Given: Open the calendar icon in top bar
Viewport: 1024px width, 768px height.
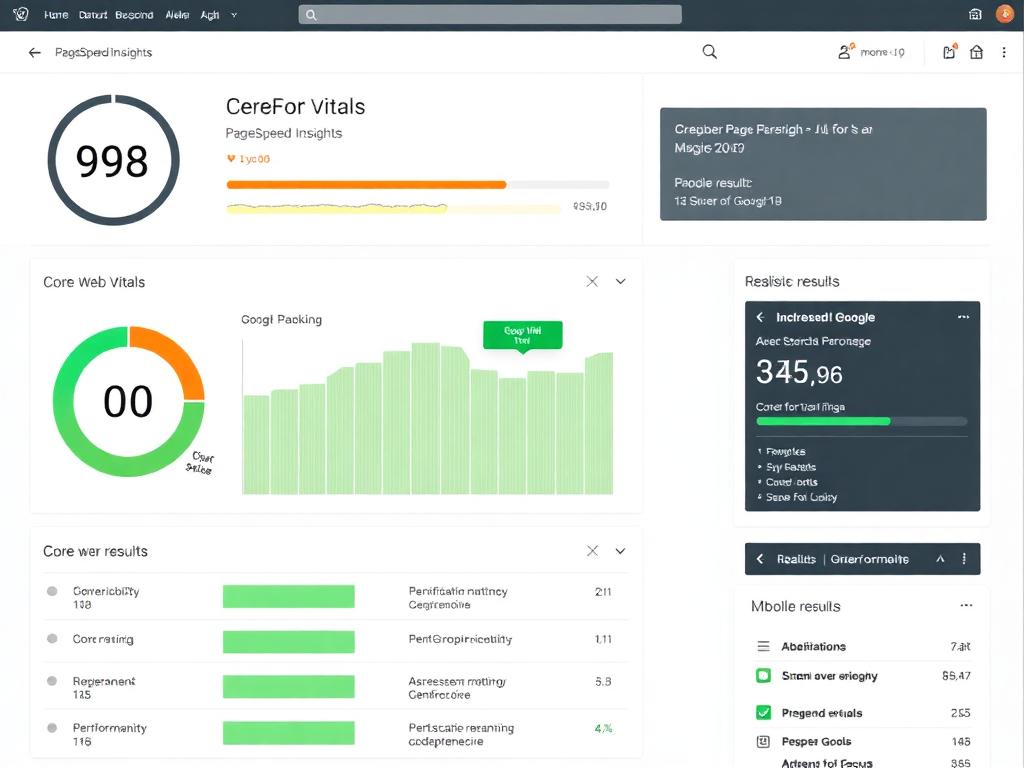Looking at the screenshot, I should [x=975, y=14].
